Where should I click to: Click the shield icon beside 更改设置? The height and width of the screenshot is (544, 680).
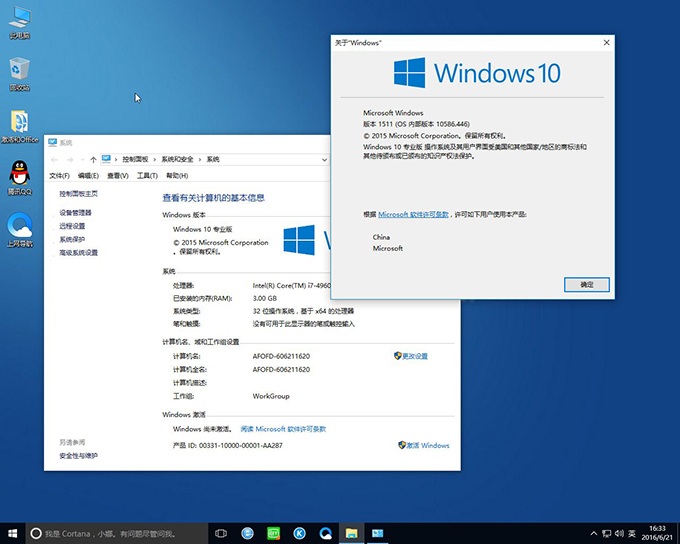pos(397,356)
